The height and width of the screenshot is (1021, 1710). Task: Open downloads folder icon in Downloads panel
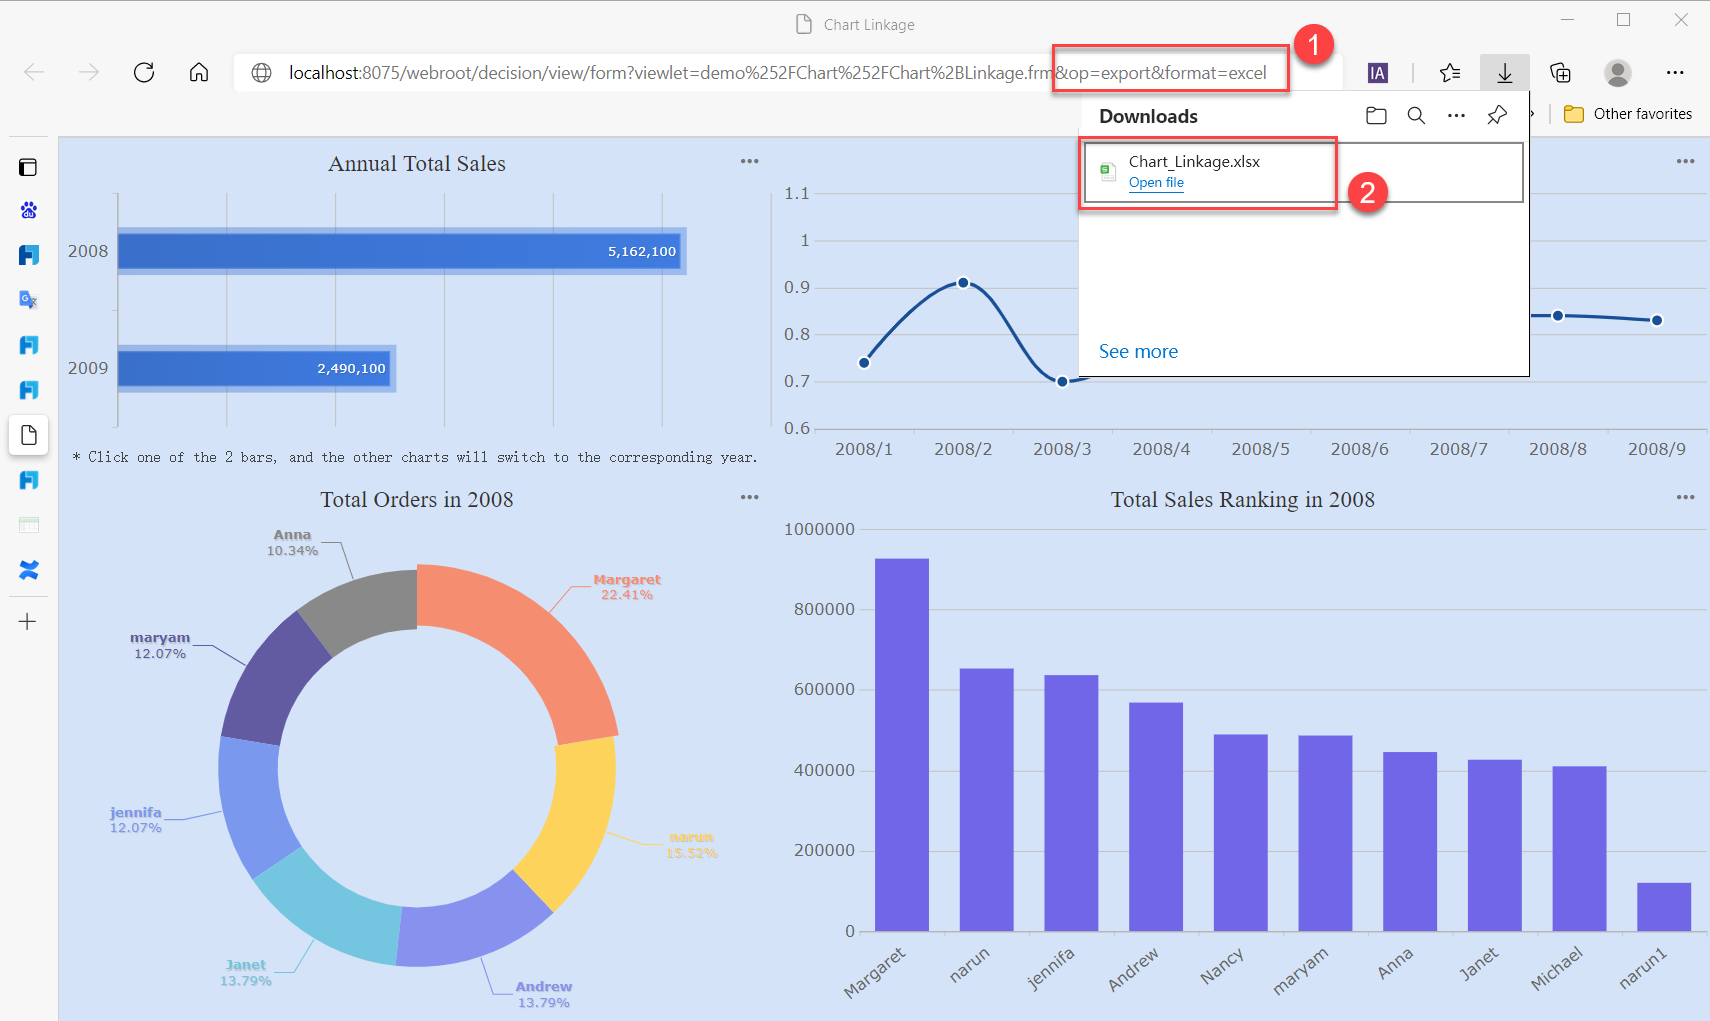click(x=1376, y=115)
